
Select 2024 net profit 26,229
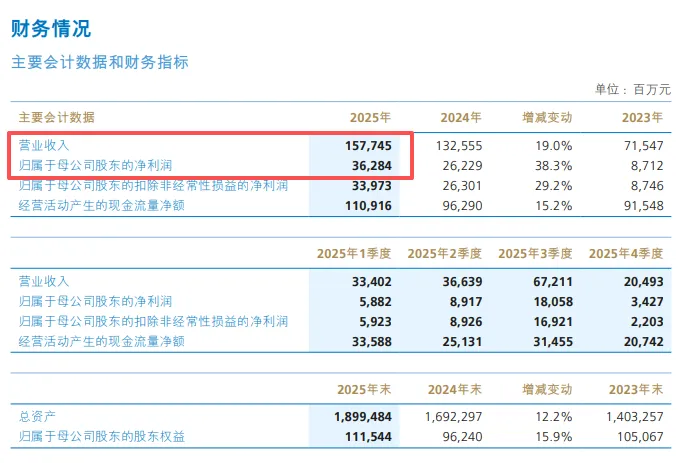click(463, 165)
